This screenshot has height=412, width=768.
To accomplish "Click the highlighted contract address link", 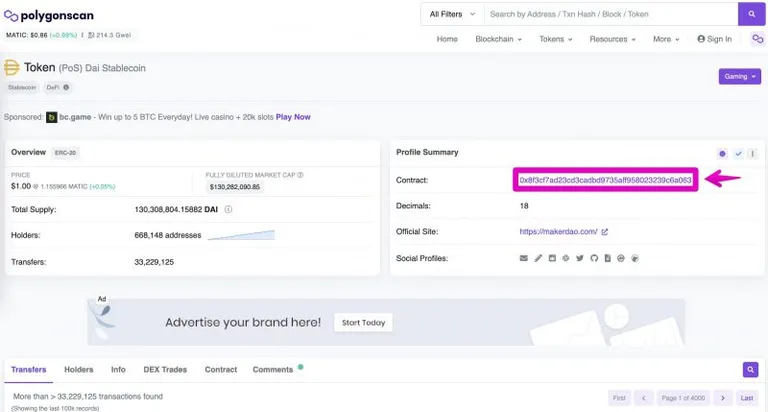I will pos(605,180).
